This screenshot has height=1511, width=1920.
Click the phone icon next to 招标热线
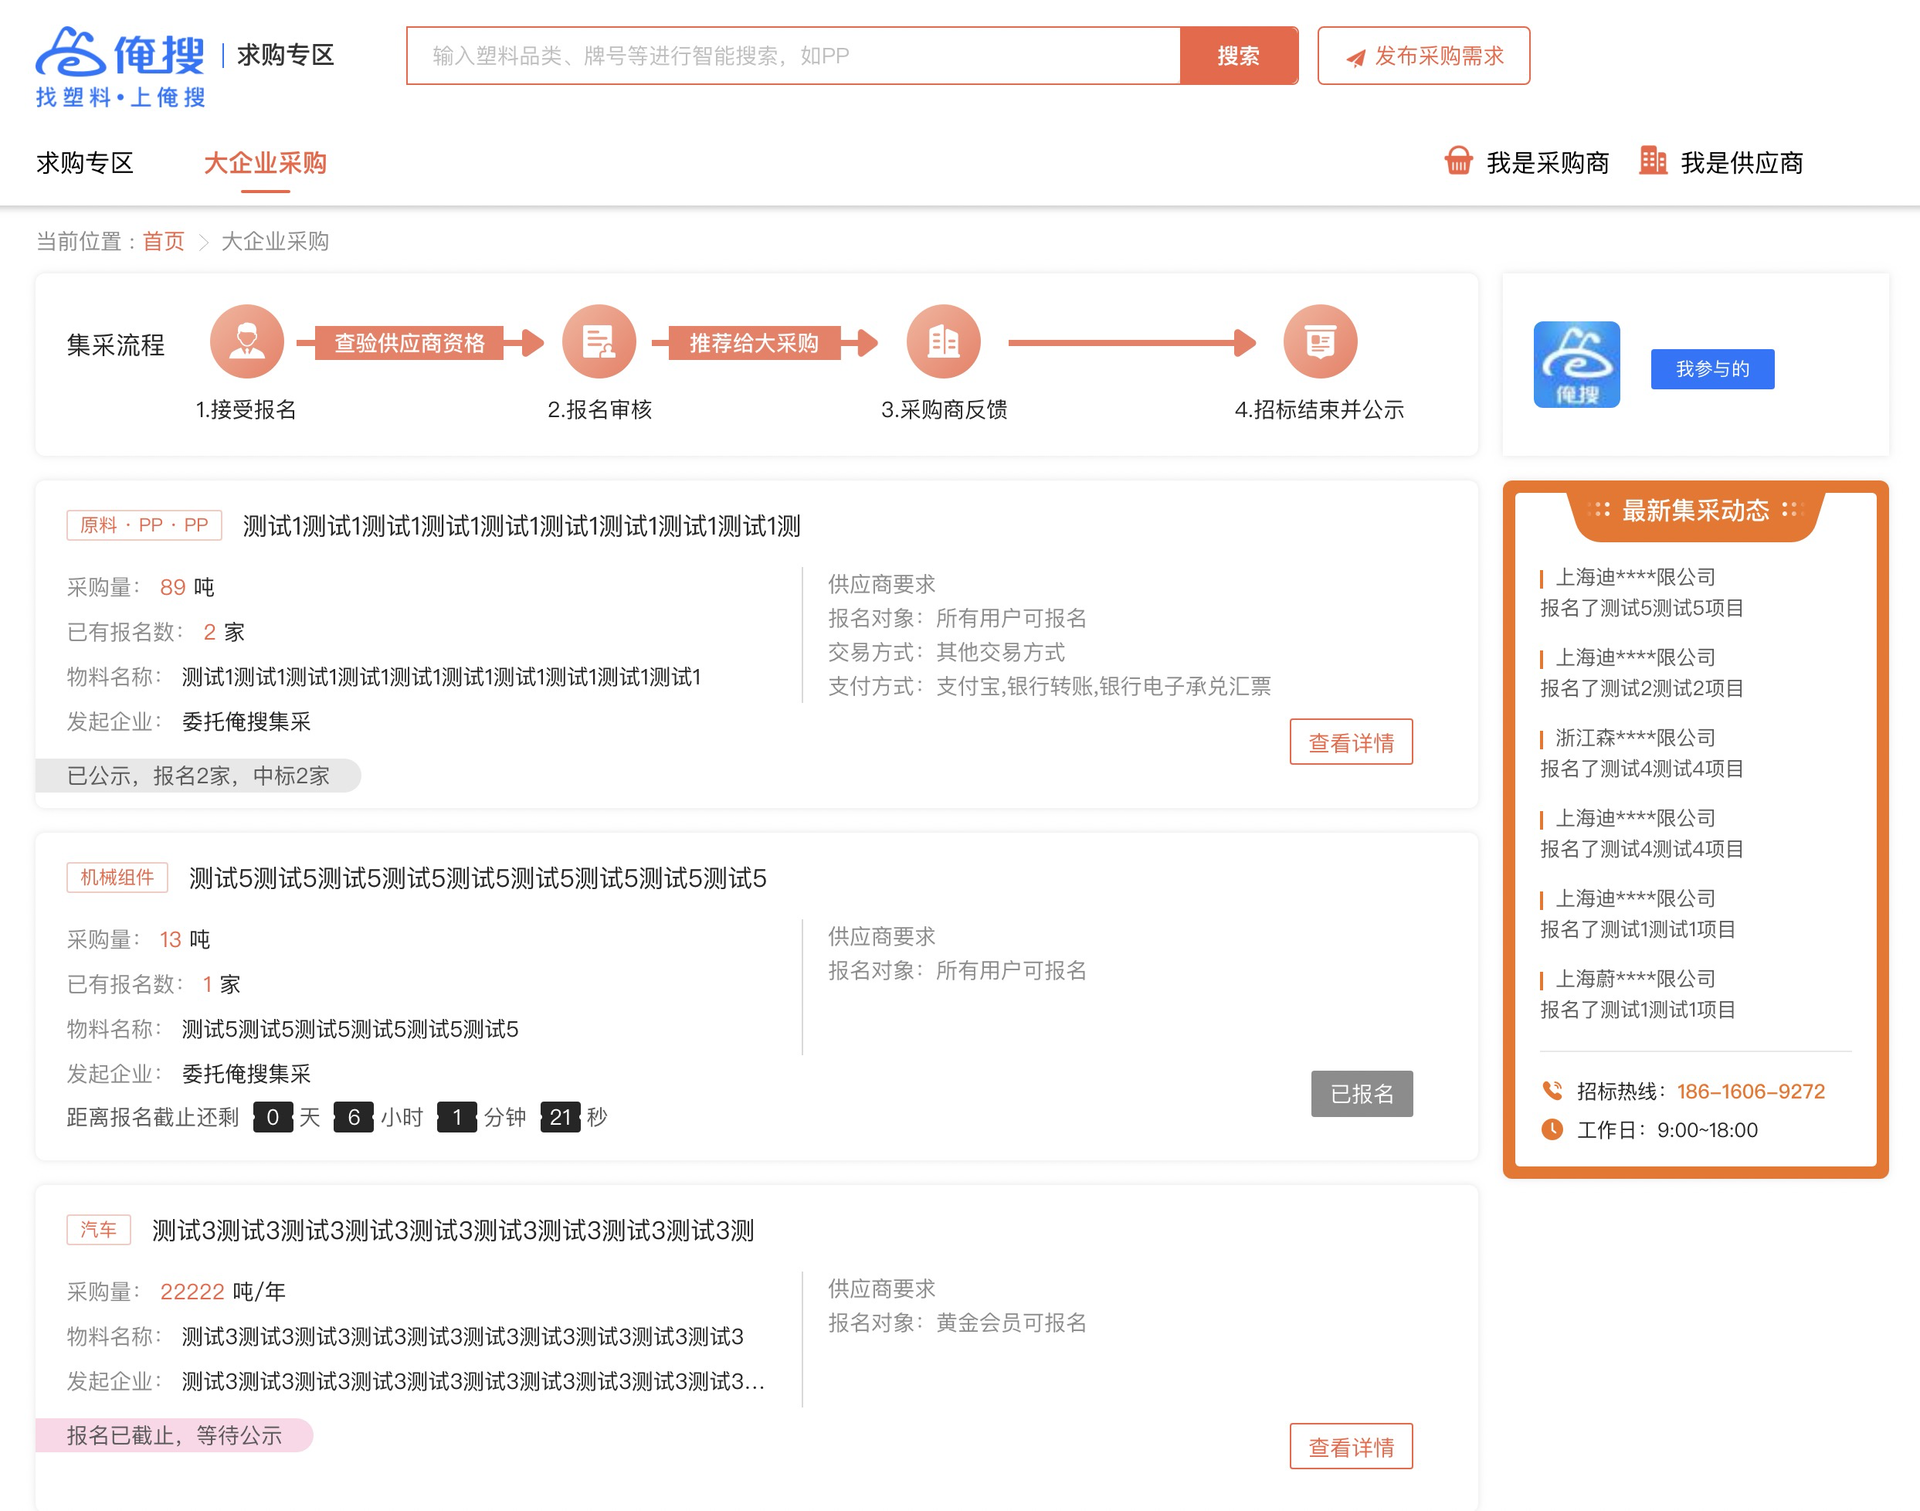pos(1551,1091)
